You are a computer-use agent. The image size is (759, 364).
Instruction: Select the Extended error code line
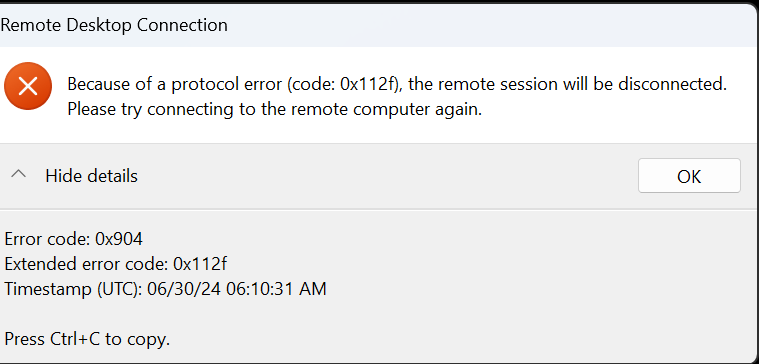[116, 264]
